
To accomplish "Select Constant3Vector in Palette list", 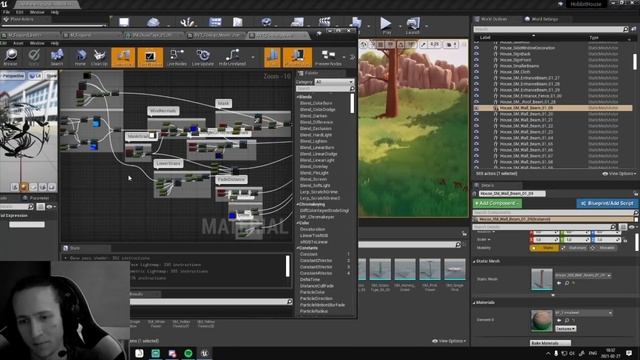I will pos(316,267).
